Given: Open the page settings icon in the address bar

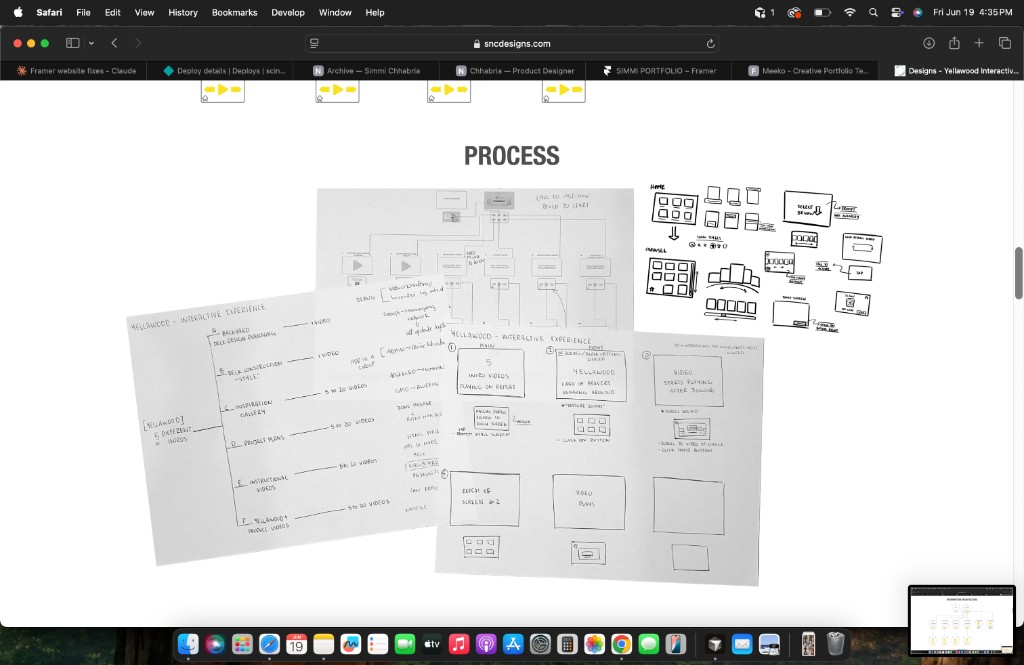Looking at the screenshot, I should click(314, 43).
